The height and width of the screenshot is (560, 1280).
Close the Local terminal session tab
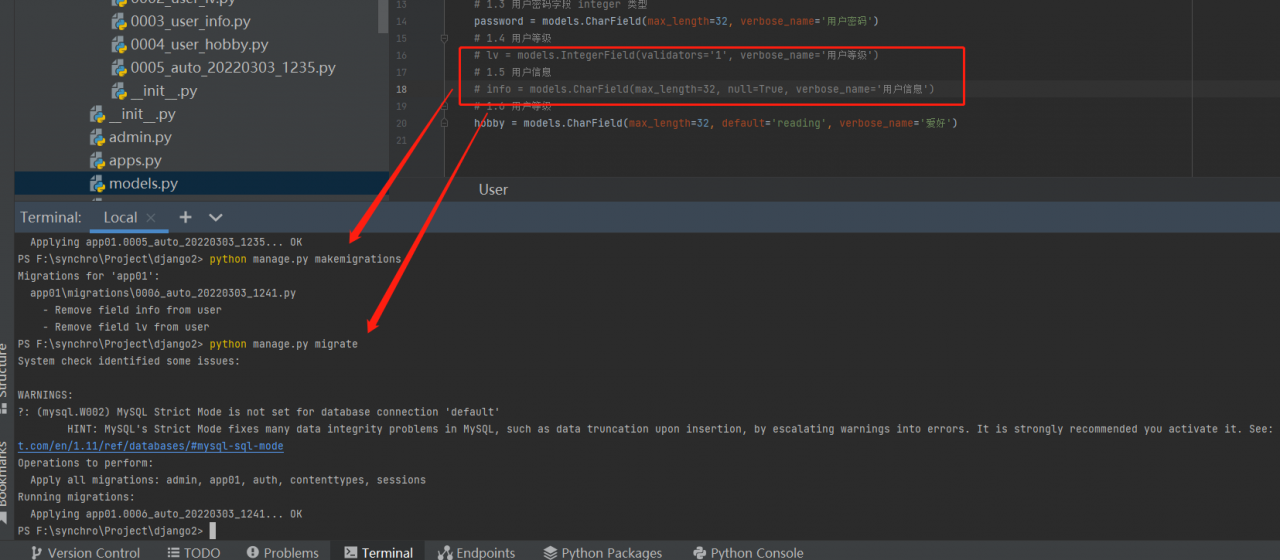151,217
